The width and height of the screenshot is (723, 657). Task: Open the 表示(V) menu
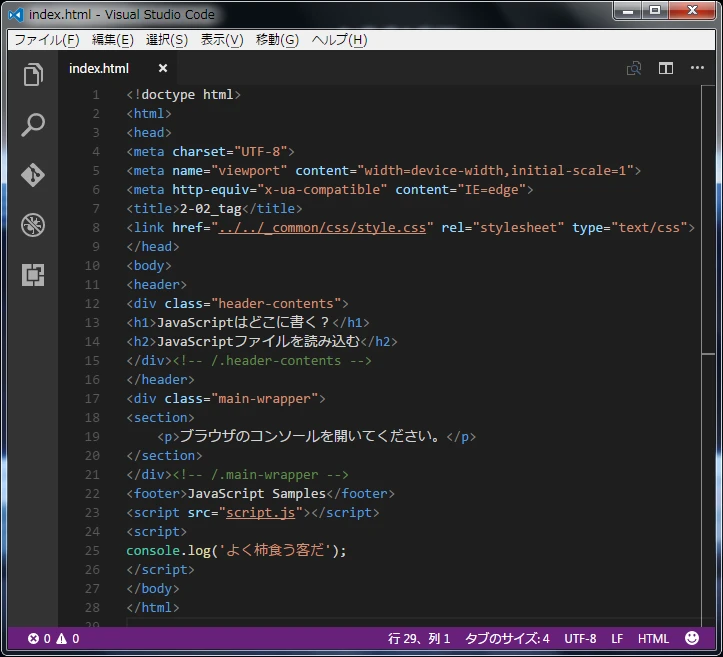222,40
